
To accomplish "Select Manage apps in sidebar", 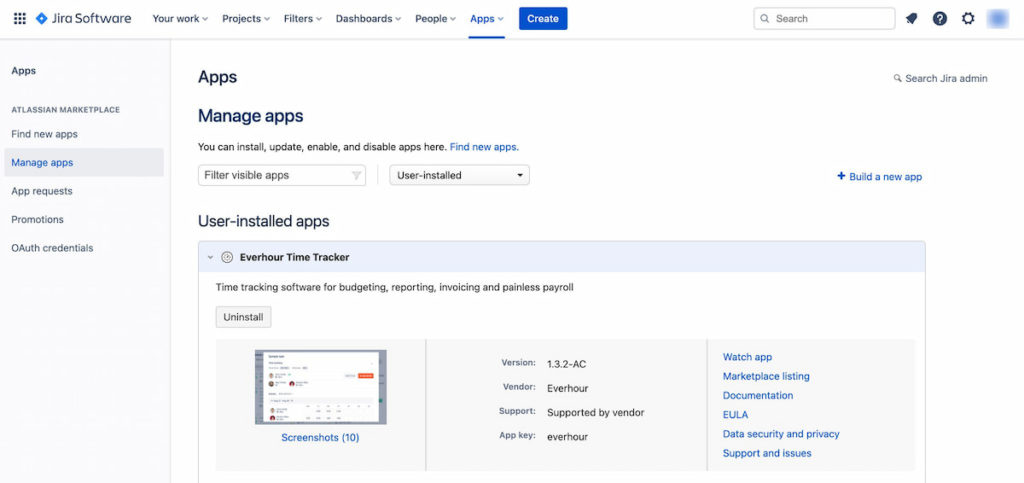I will (x=84, y=163).
